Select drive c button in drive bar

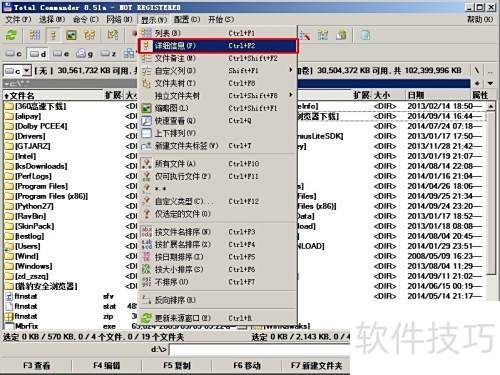[14, 54]
